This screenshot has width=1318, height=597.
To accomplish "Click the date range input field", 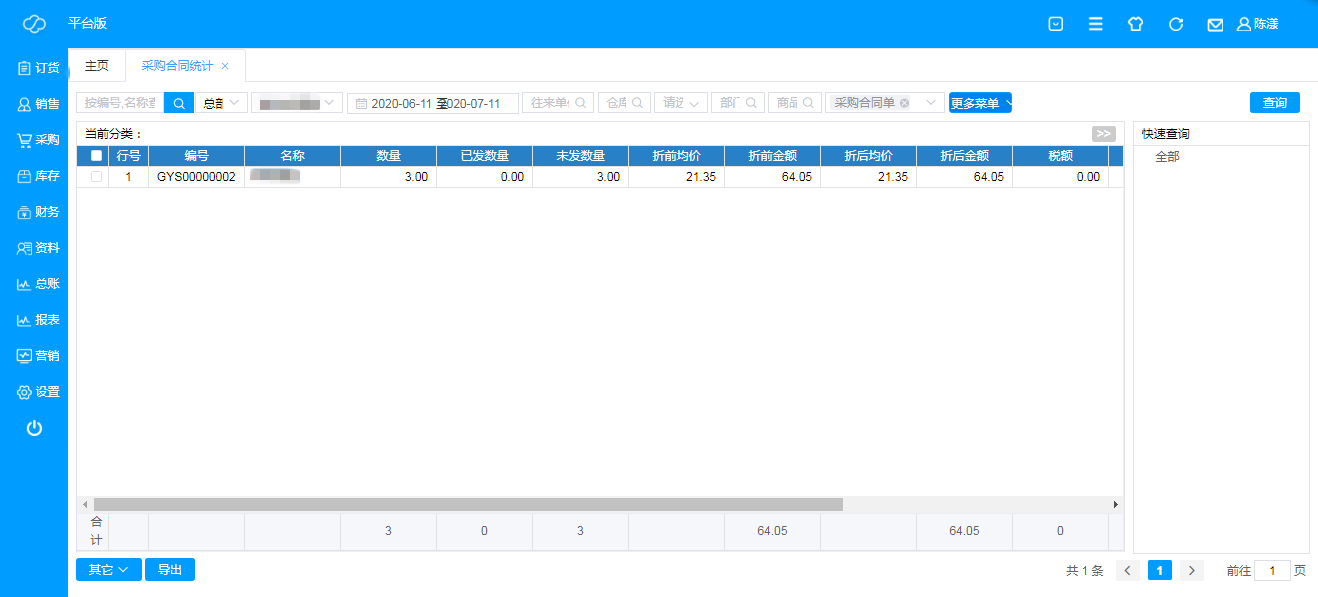I will coord(433,103).
